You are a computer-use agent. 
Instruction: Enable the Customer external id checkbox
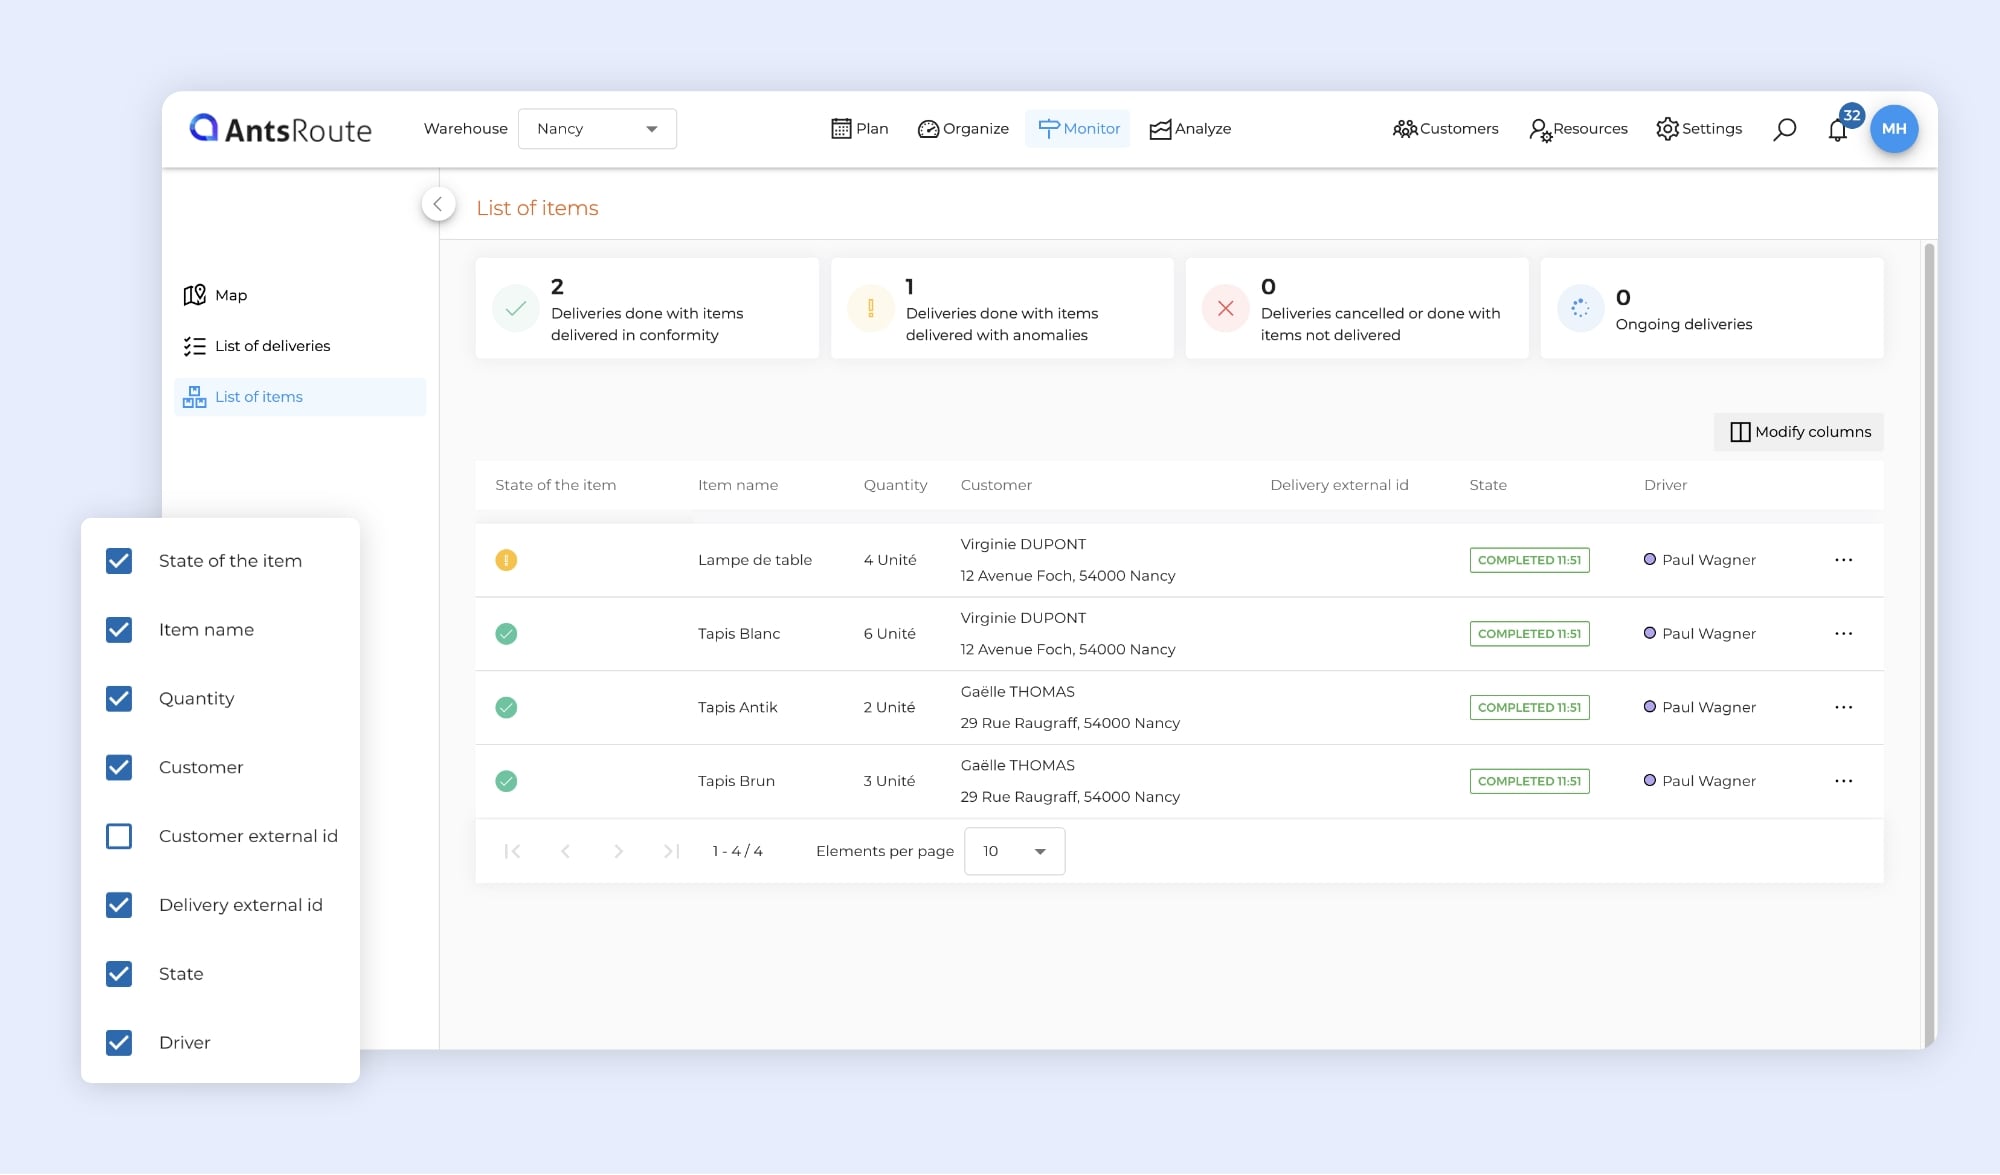119,836
